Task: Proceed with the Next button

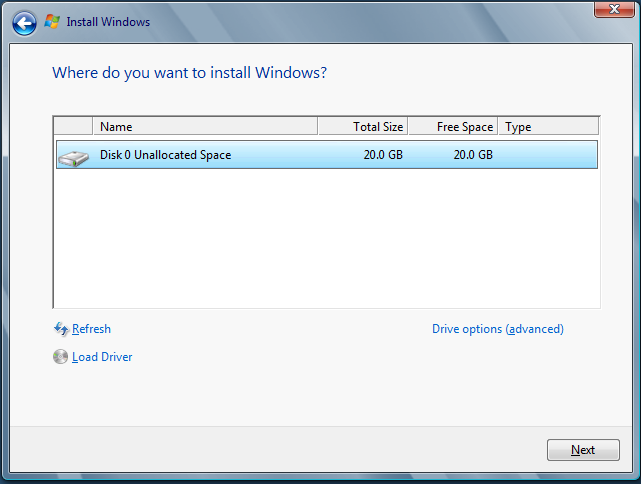Action: (583, 450)
